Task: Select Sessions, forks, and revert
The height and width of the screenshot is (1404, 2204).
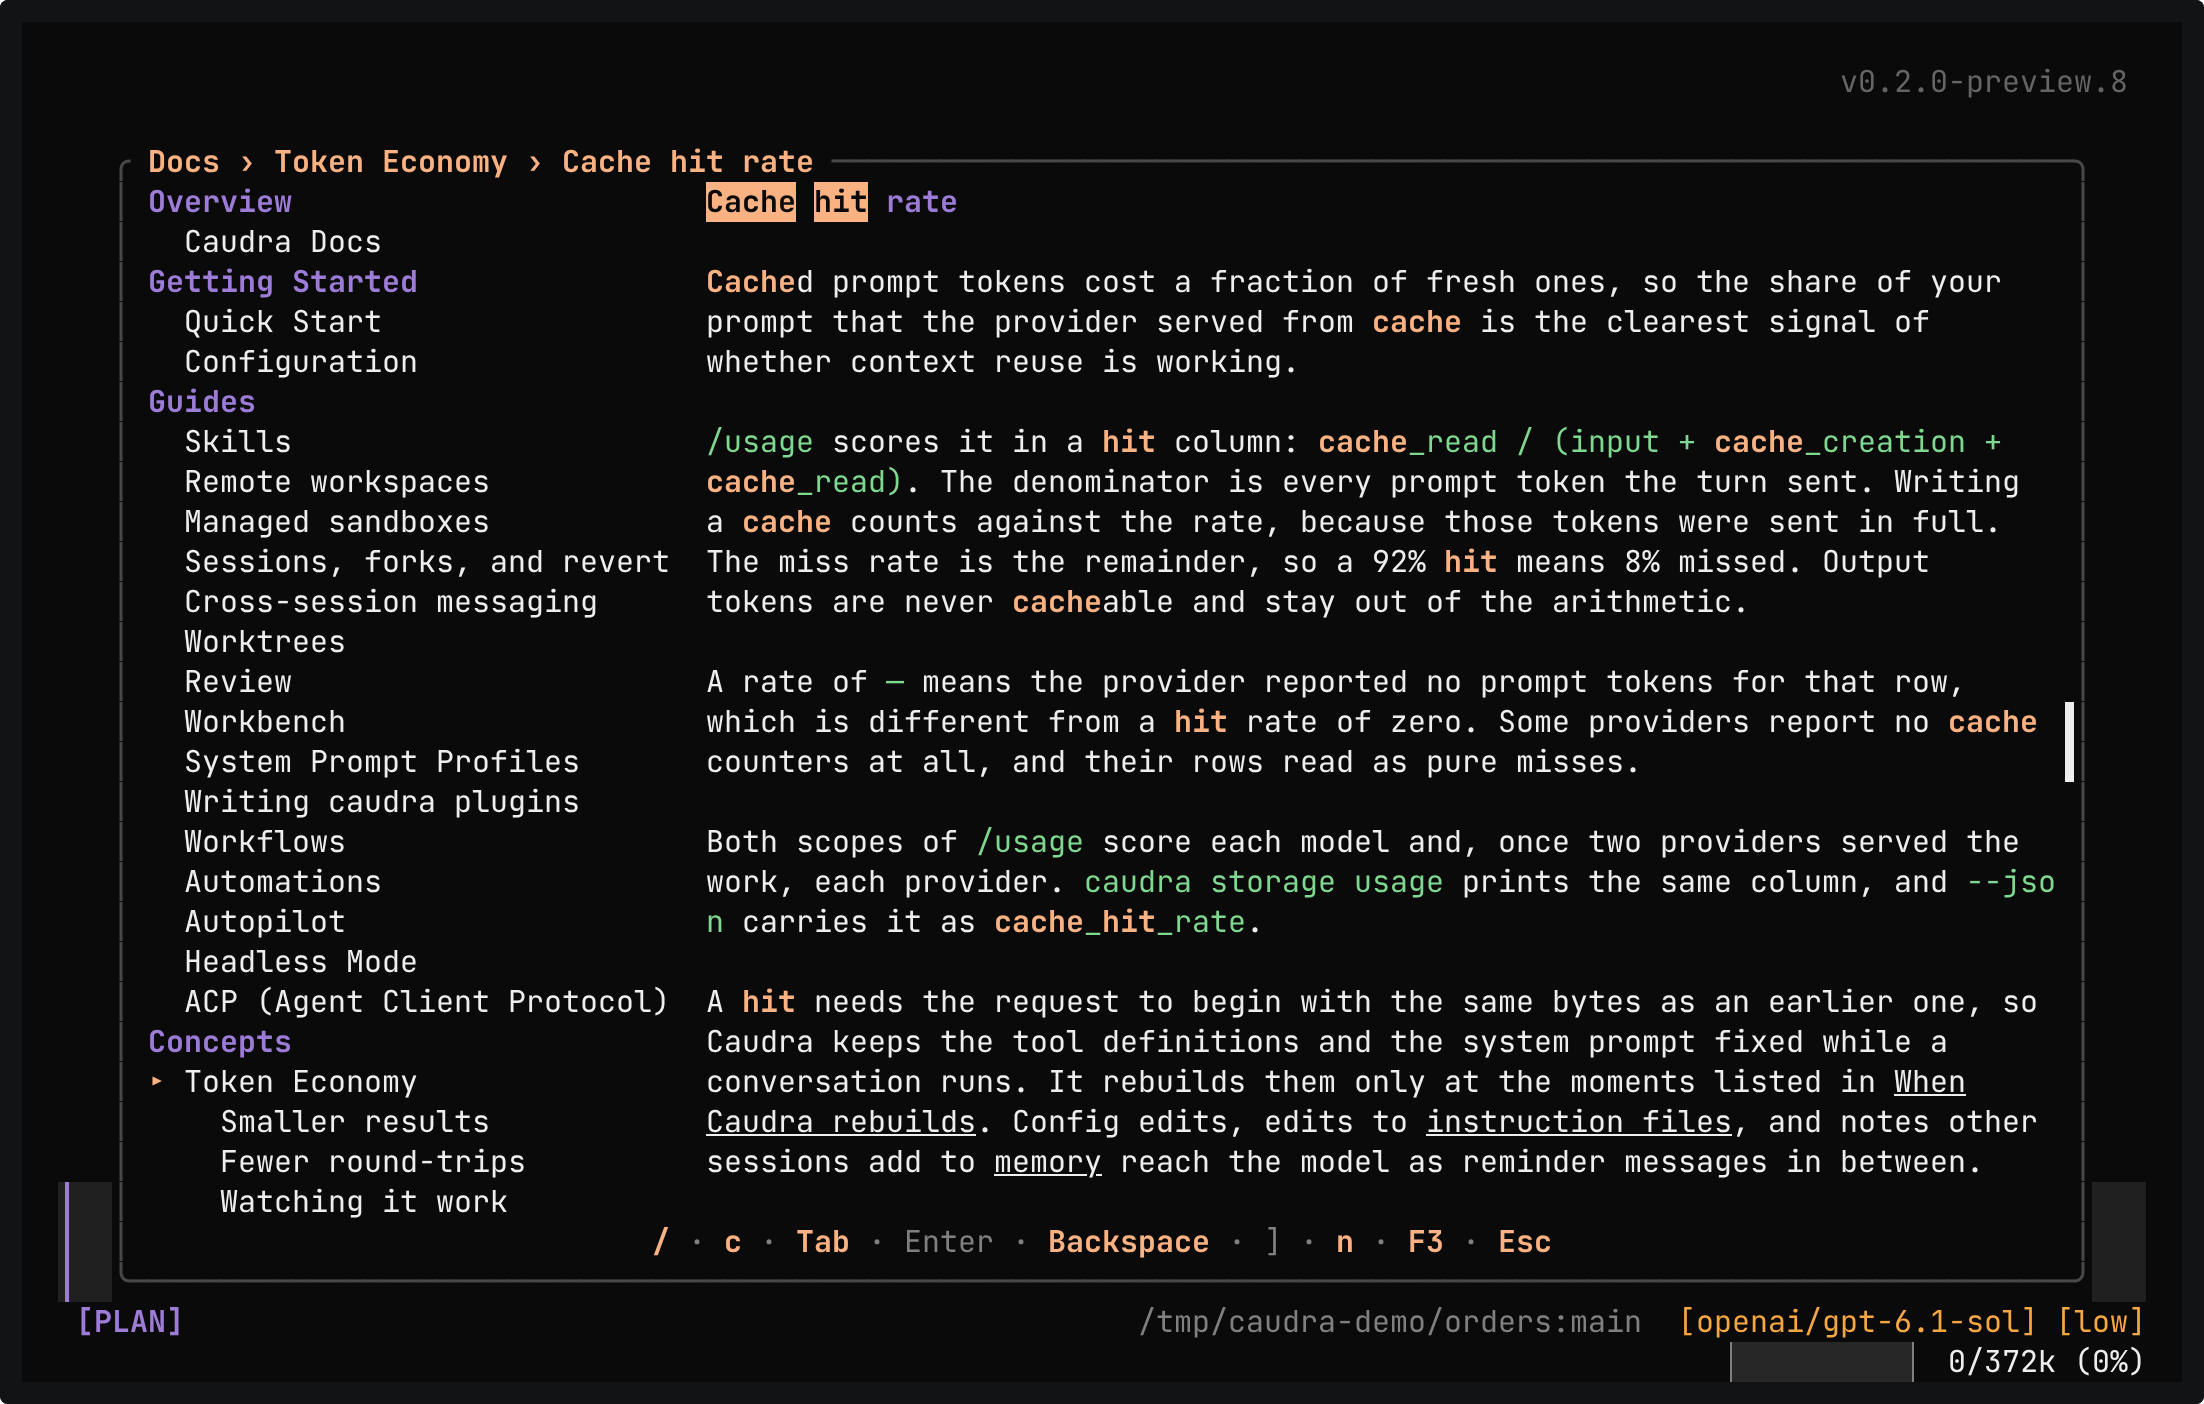Action: [427, 562]
